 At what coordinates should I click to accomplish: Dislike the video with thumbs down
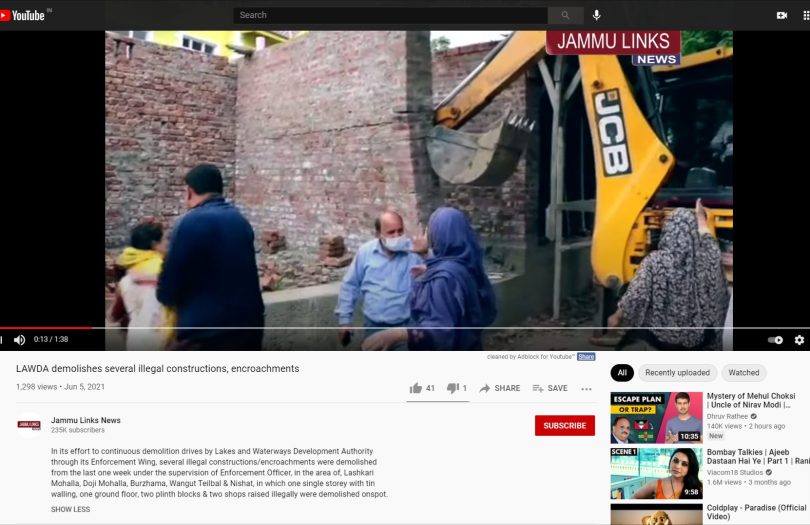457,388
